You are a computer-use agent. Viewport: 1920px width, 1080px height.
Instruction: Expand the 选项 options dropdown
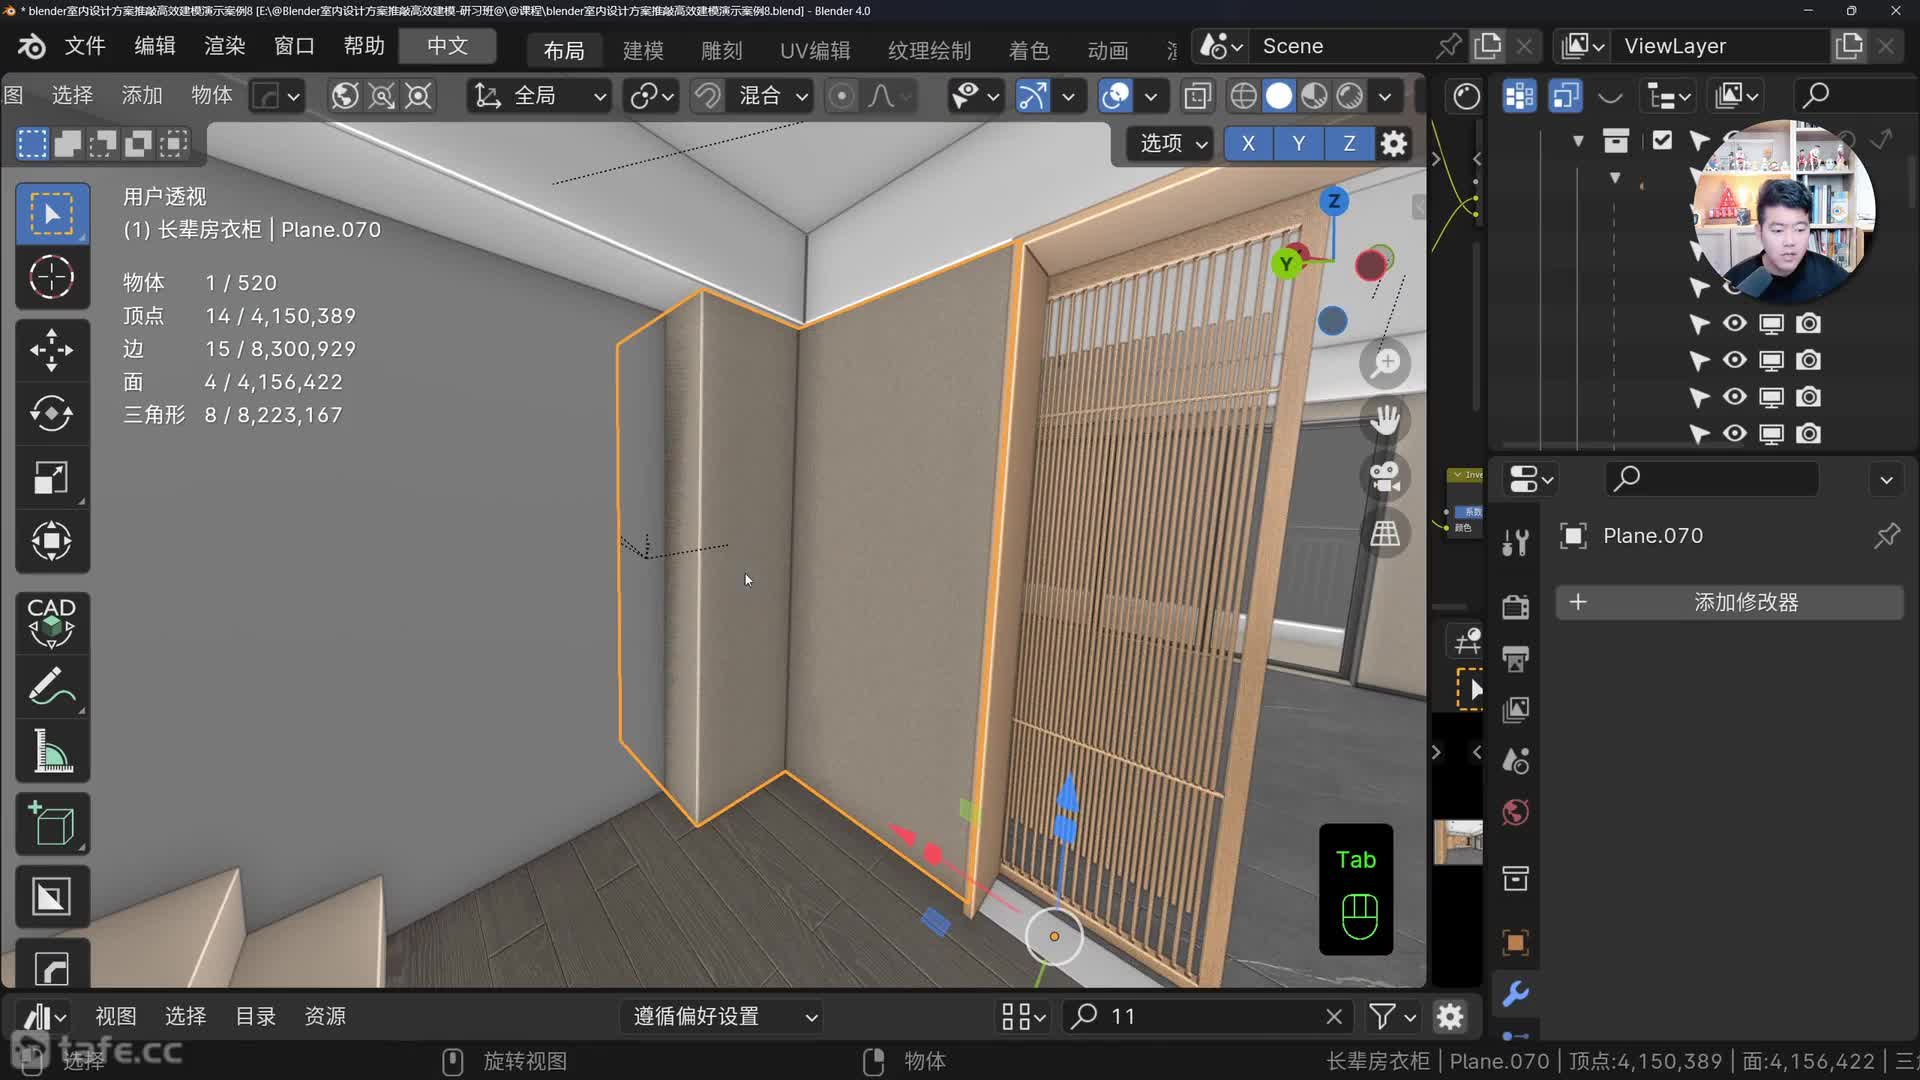point(1172,143)
